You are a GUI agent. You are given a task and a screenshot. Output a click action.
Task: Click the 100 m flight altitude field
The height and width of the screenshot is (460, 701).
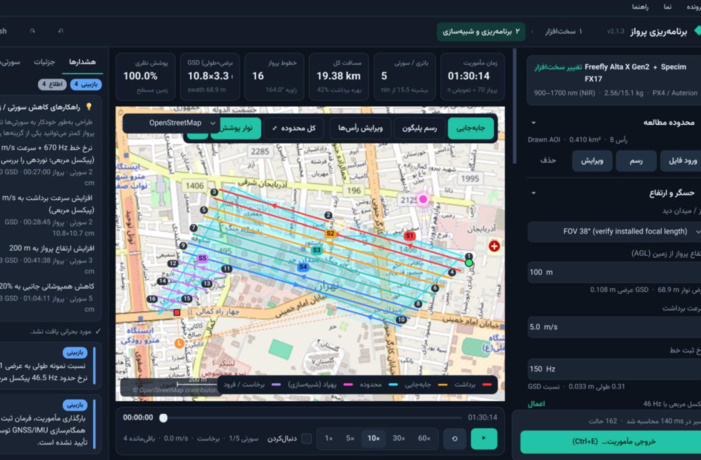[x=614, y=272]
